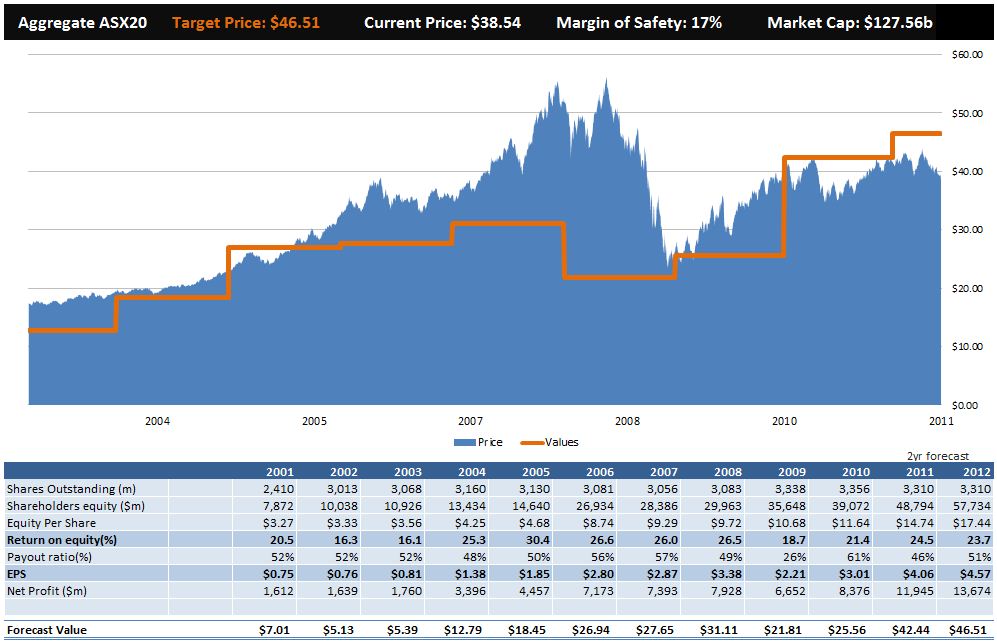The image size is (997, 644).
Task: Click the orange Values step line on the chart
Action: 400,241
